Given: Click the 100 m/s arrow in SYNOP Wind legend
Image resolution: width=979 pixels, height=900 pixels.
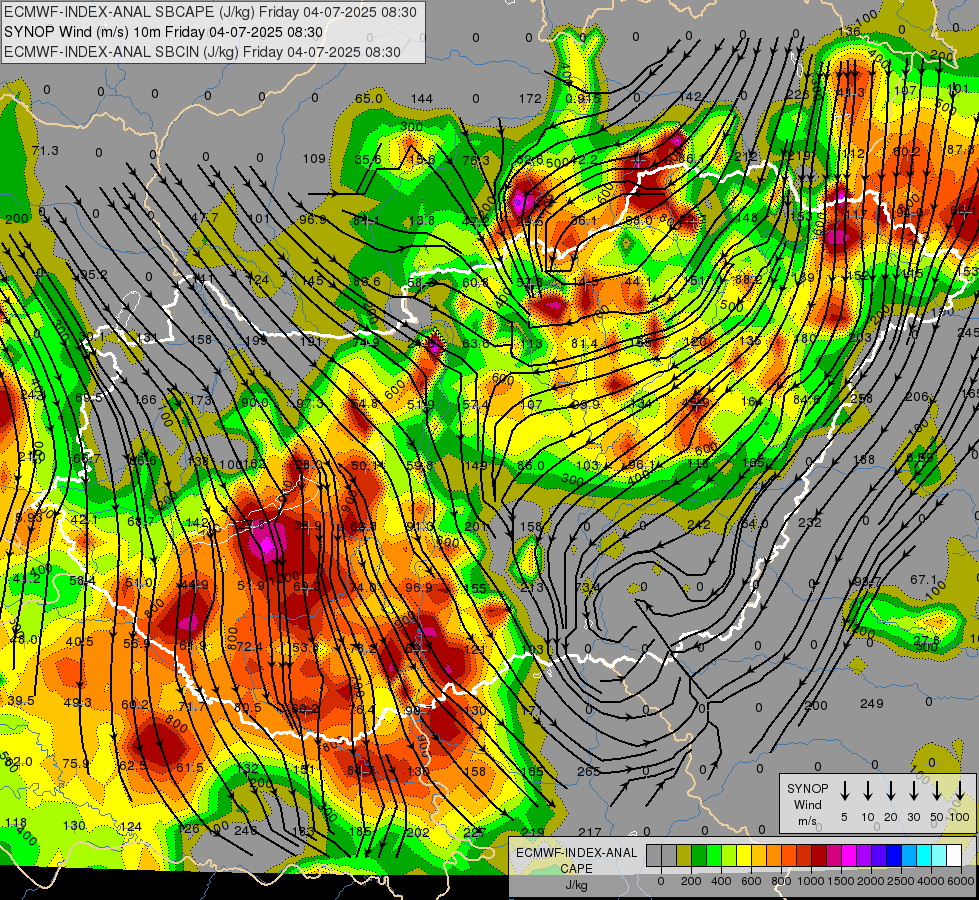Looking at the screenshot, I should pos(960,790).
